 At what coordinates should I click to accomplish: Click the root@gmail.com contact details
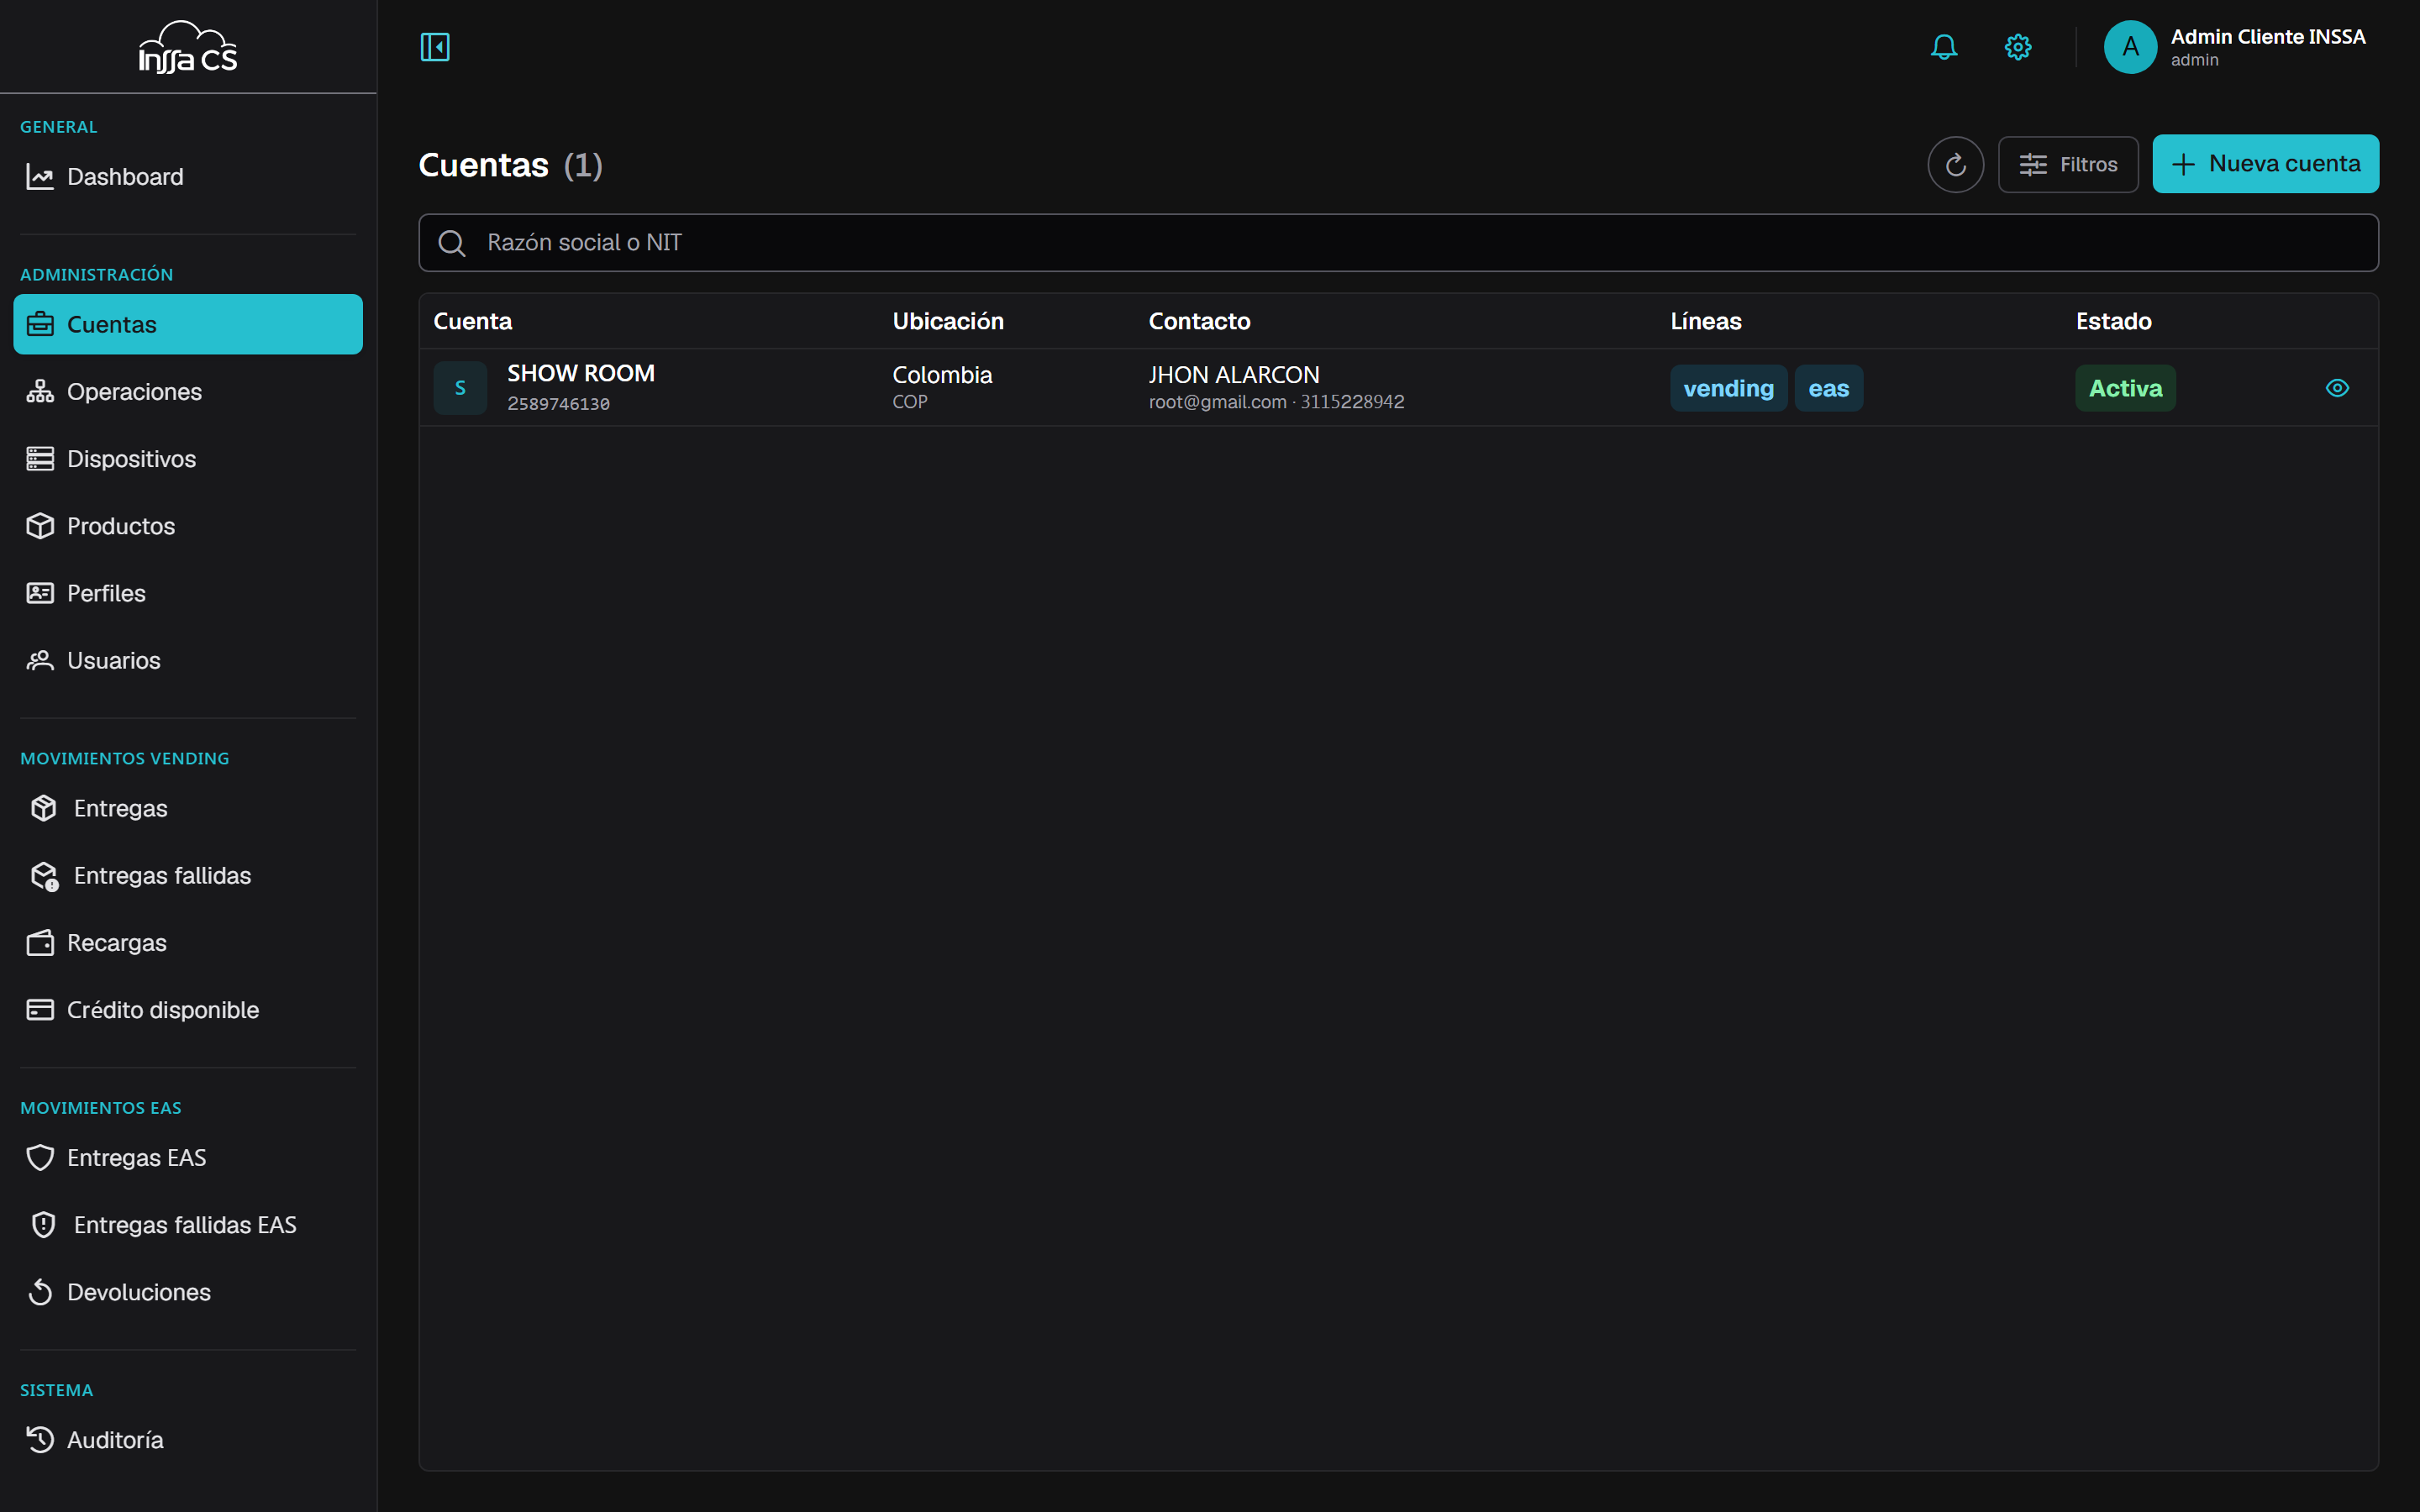[1276, 402]
